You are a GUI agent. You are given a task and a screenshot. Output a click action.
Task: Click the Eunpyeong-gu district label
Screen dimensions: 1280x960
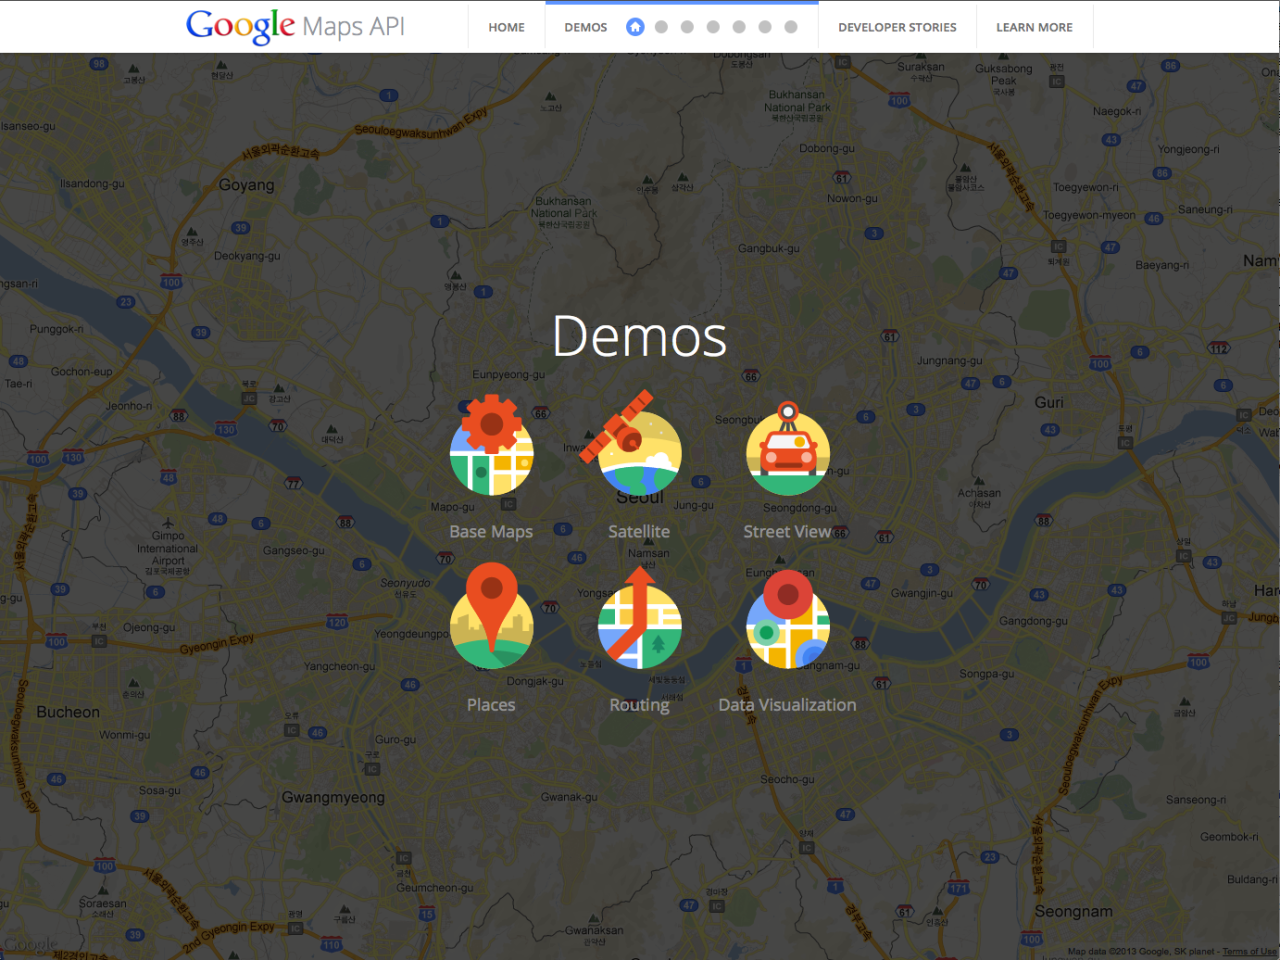tap(509, 375)
